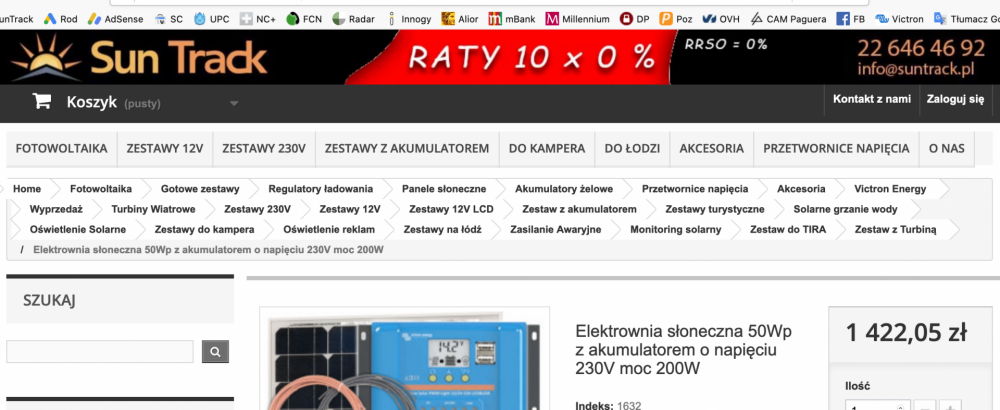This screenshot has height=410, width=1000.
Task: Open Wyprzedaż link
Action: click(56, 209)
